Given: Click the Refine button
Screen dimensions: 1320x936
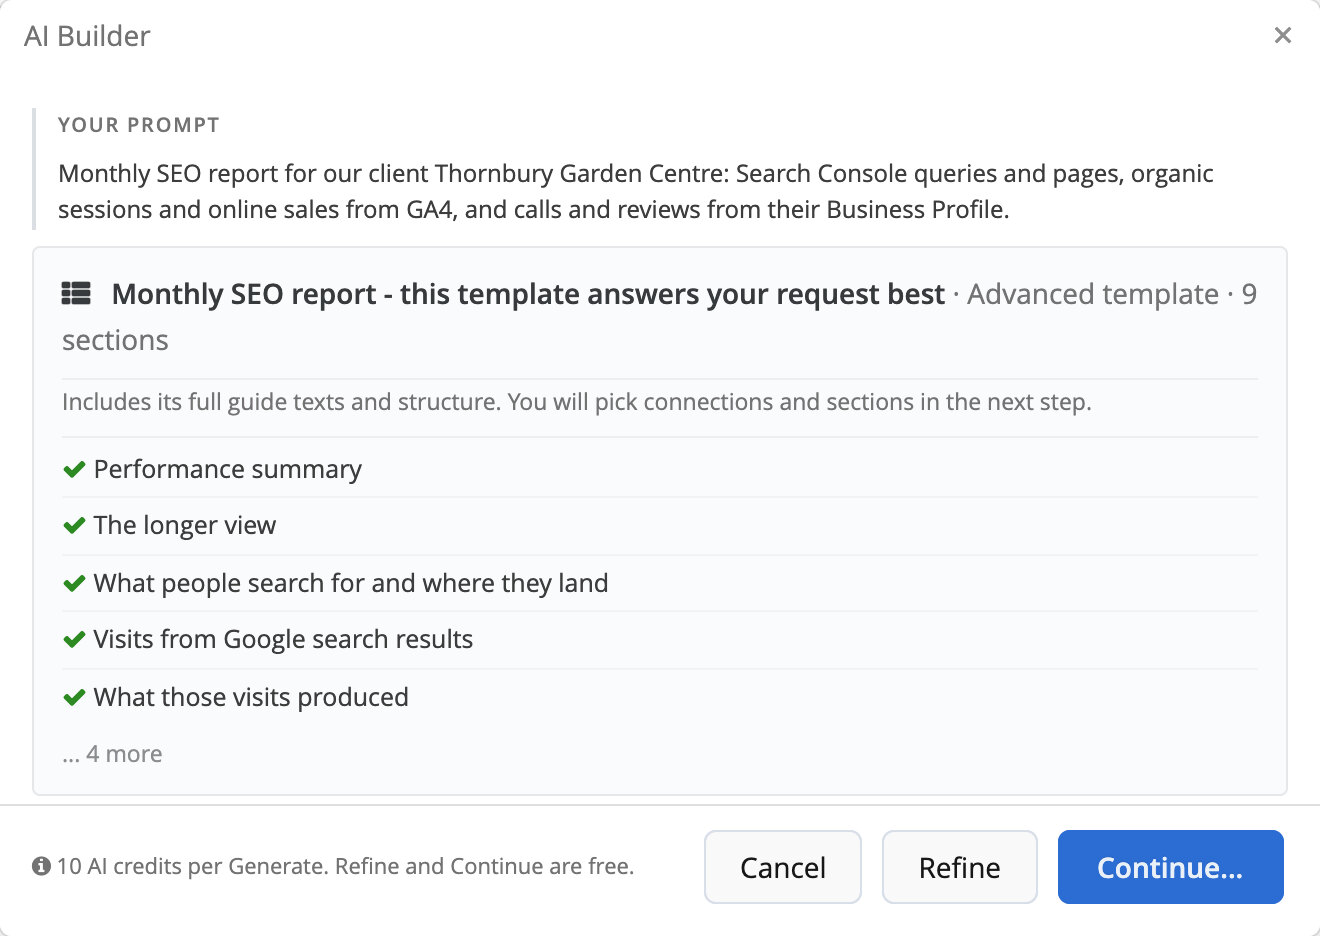Looking at the screenshot, I should pyautogui.click(x=960, y=867).
